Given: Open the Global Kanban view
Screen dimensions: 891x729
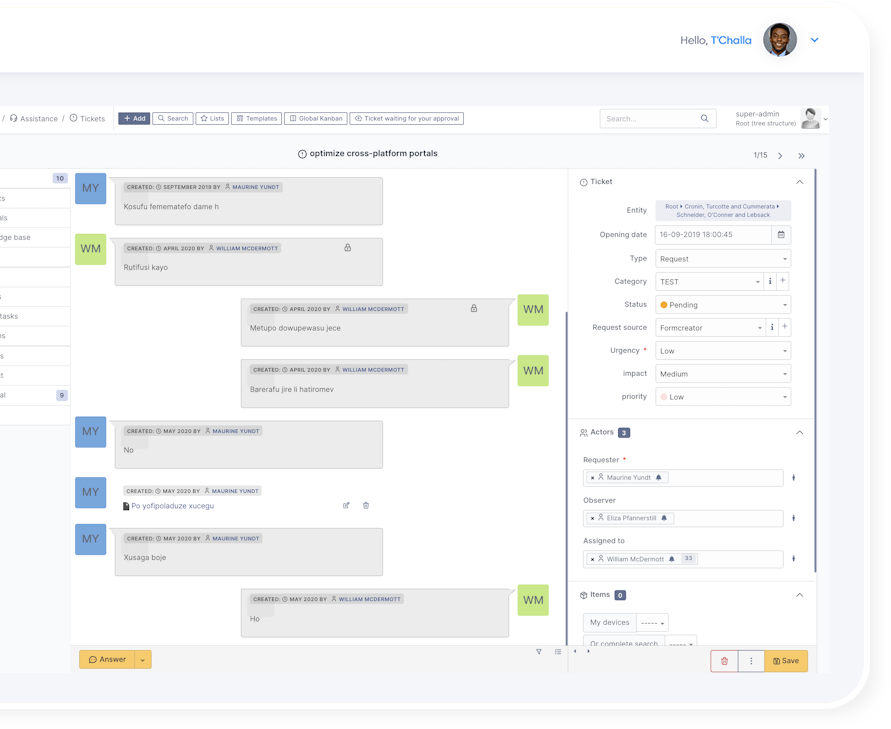Looking at the screenshot, I should coord(316,118).
